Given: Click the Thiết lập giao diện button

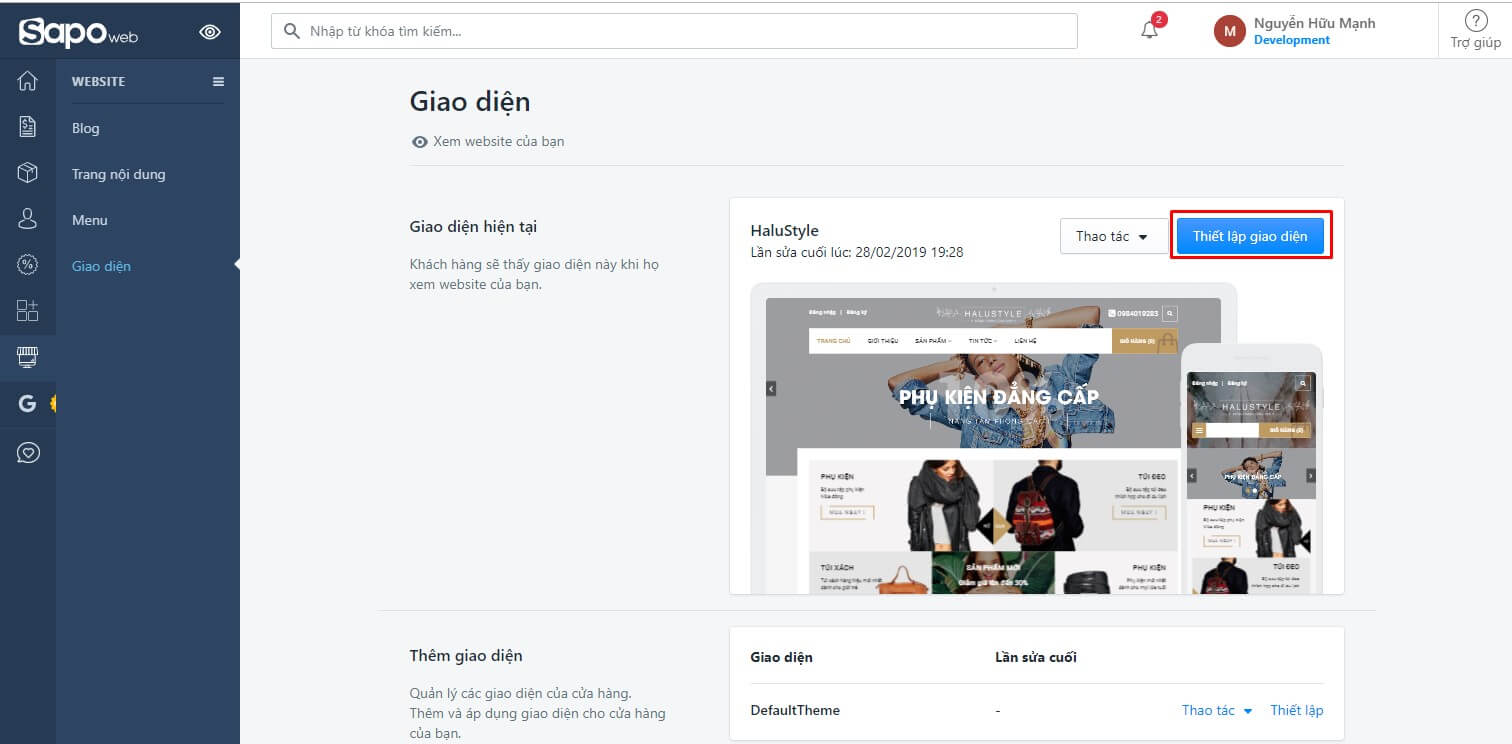Looking at the screenshot, I should point(1250,237).
